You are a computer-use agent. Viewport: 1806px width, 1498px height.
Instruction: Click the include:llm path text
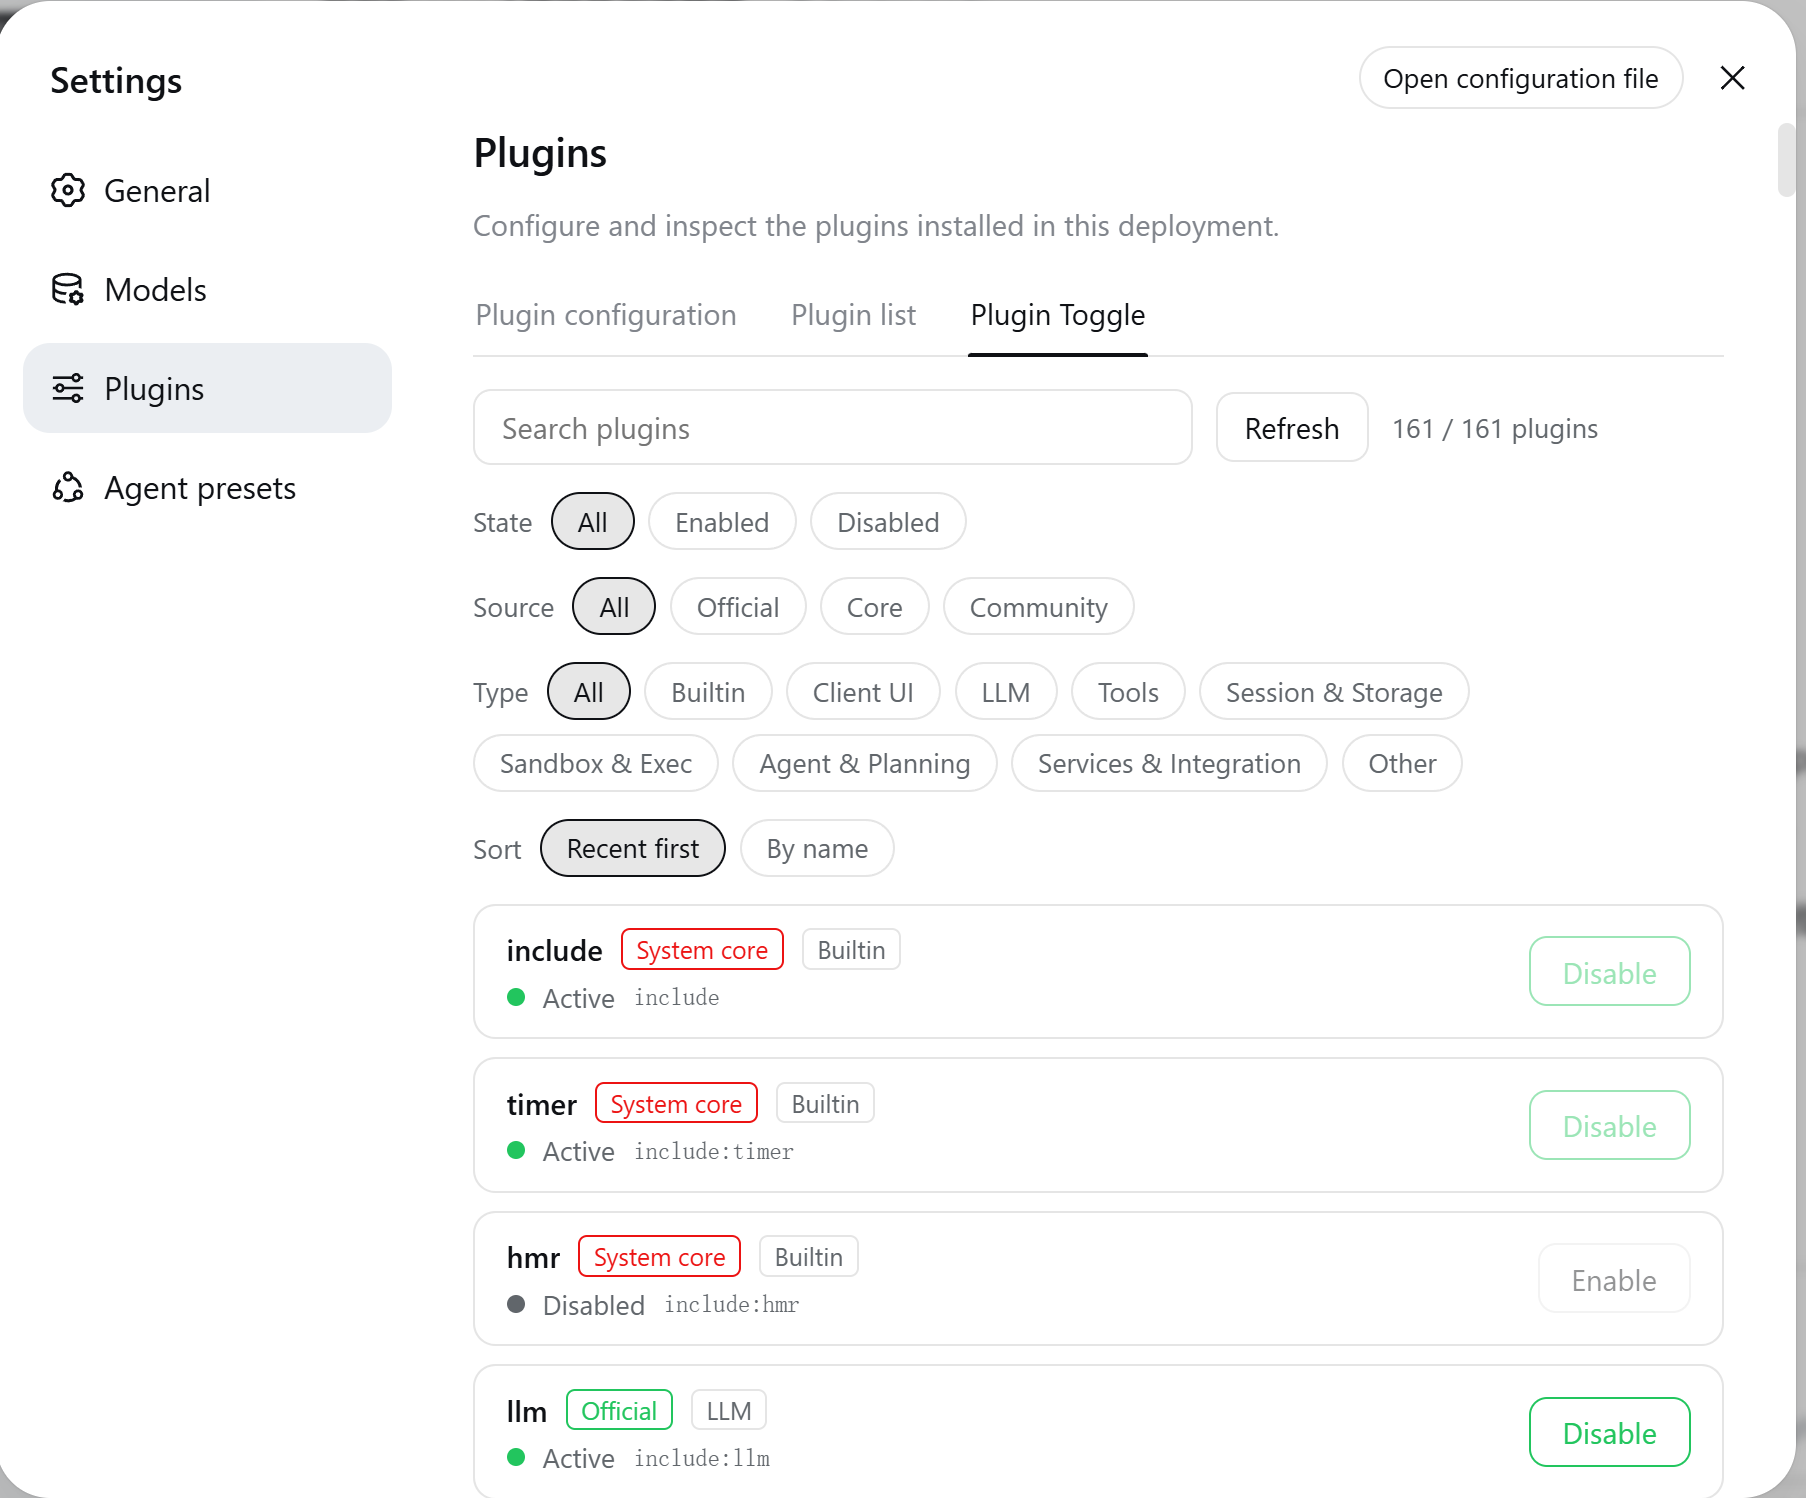[x=702, y=1458]
